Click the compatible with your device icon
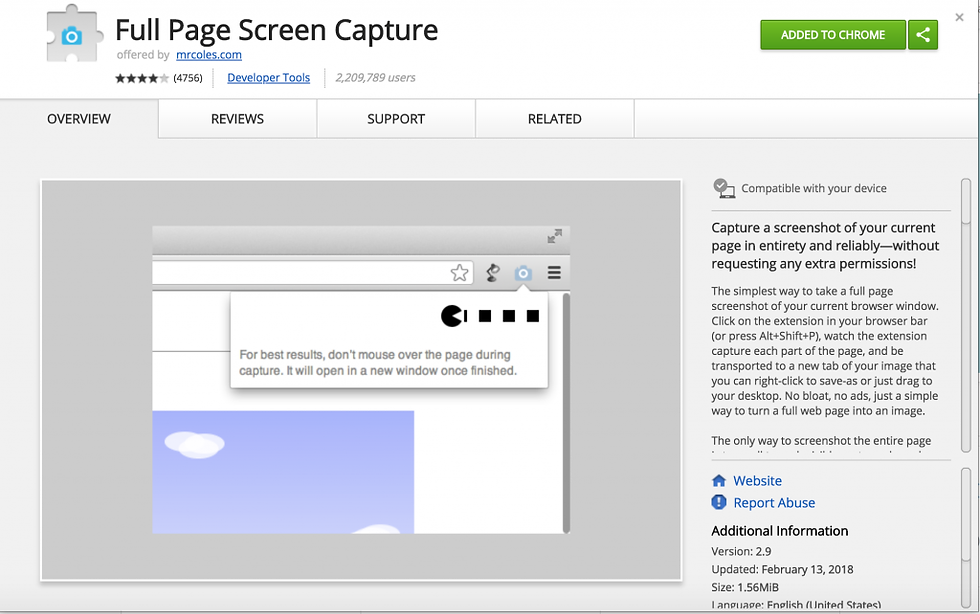 (724, 188)
